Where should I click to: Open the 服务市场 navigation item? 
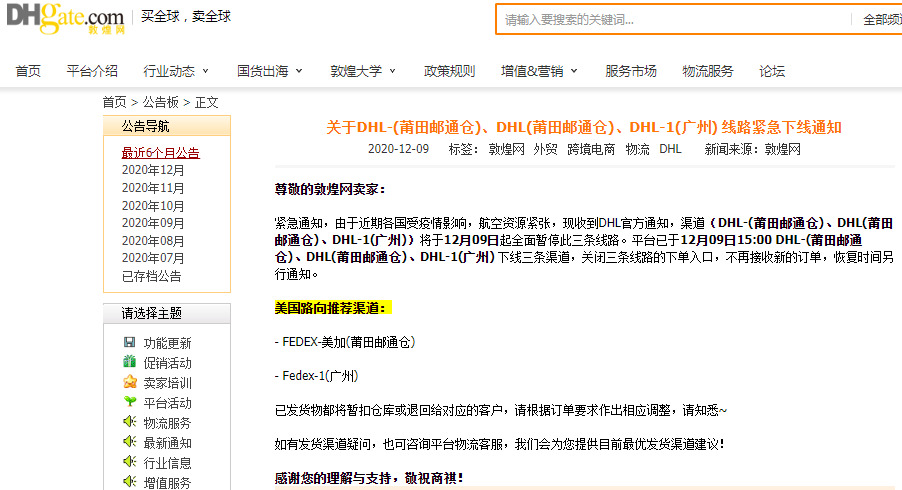click(630, 71)
